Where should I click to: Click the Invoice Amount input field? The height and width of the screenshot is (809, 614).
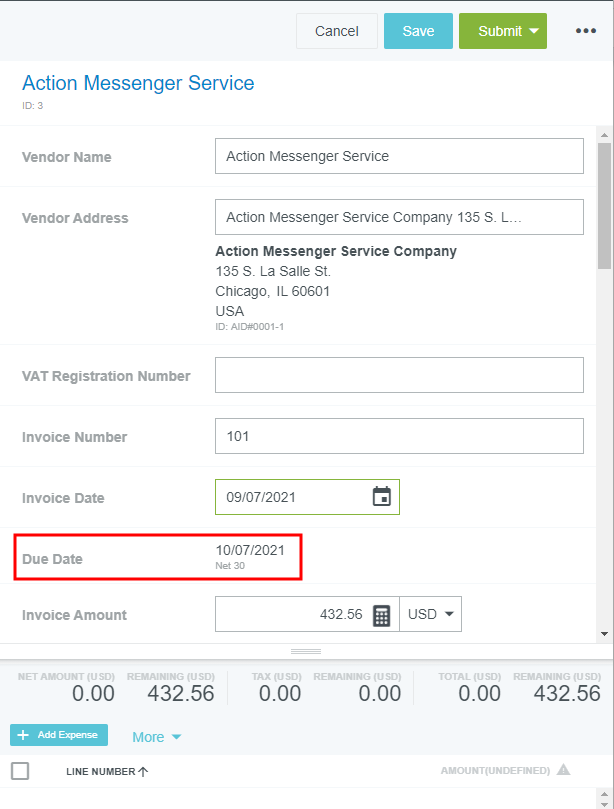(290, 615)
